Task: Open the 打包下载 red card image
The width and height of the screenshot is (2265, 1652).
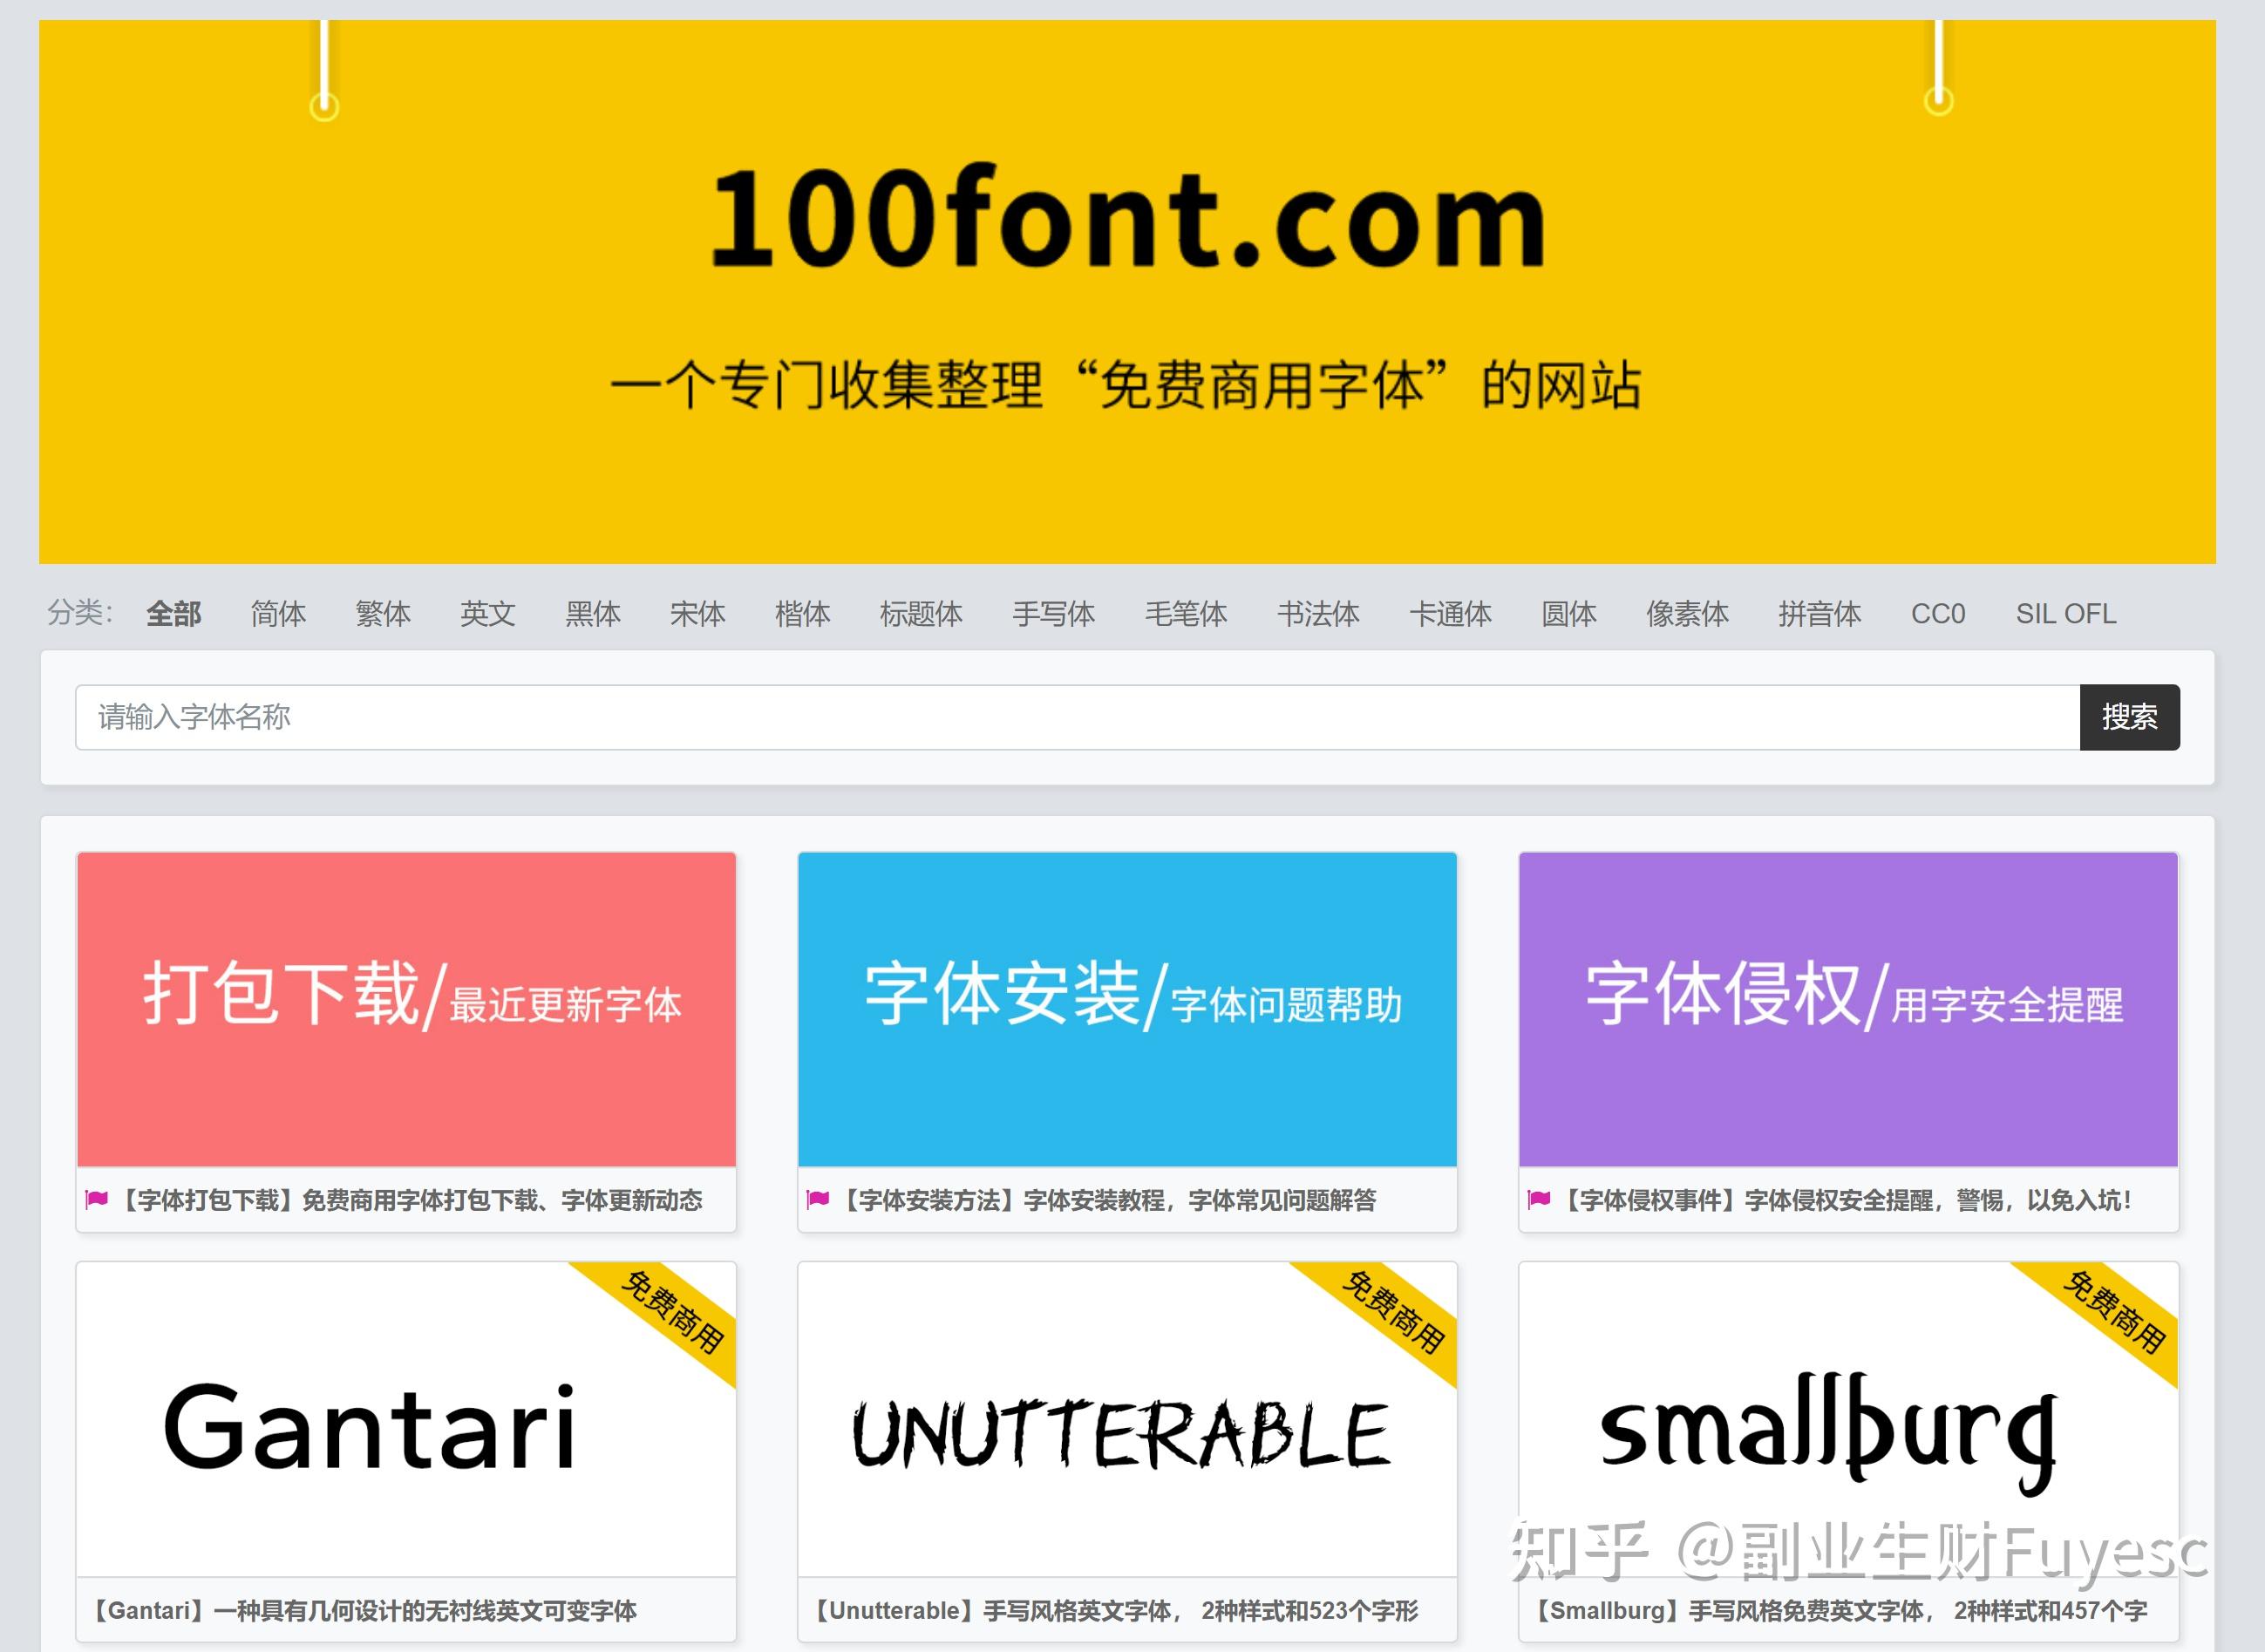Action: pyautogui.click(x=406, y=1009)
